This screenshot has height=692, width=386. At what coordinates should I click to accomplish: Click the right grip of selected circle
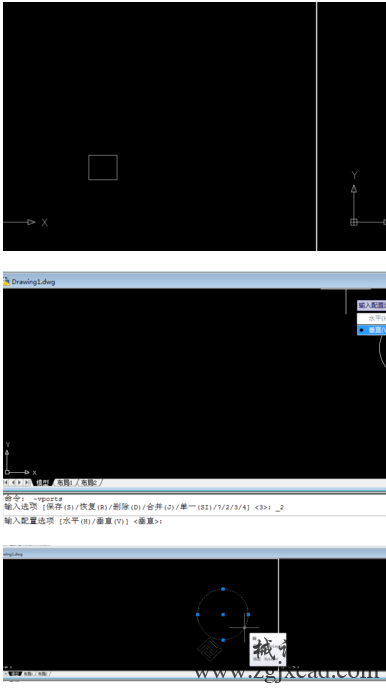[248, 614]
